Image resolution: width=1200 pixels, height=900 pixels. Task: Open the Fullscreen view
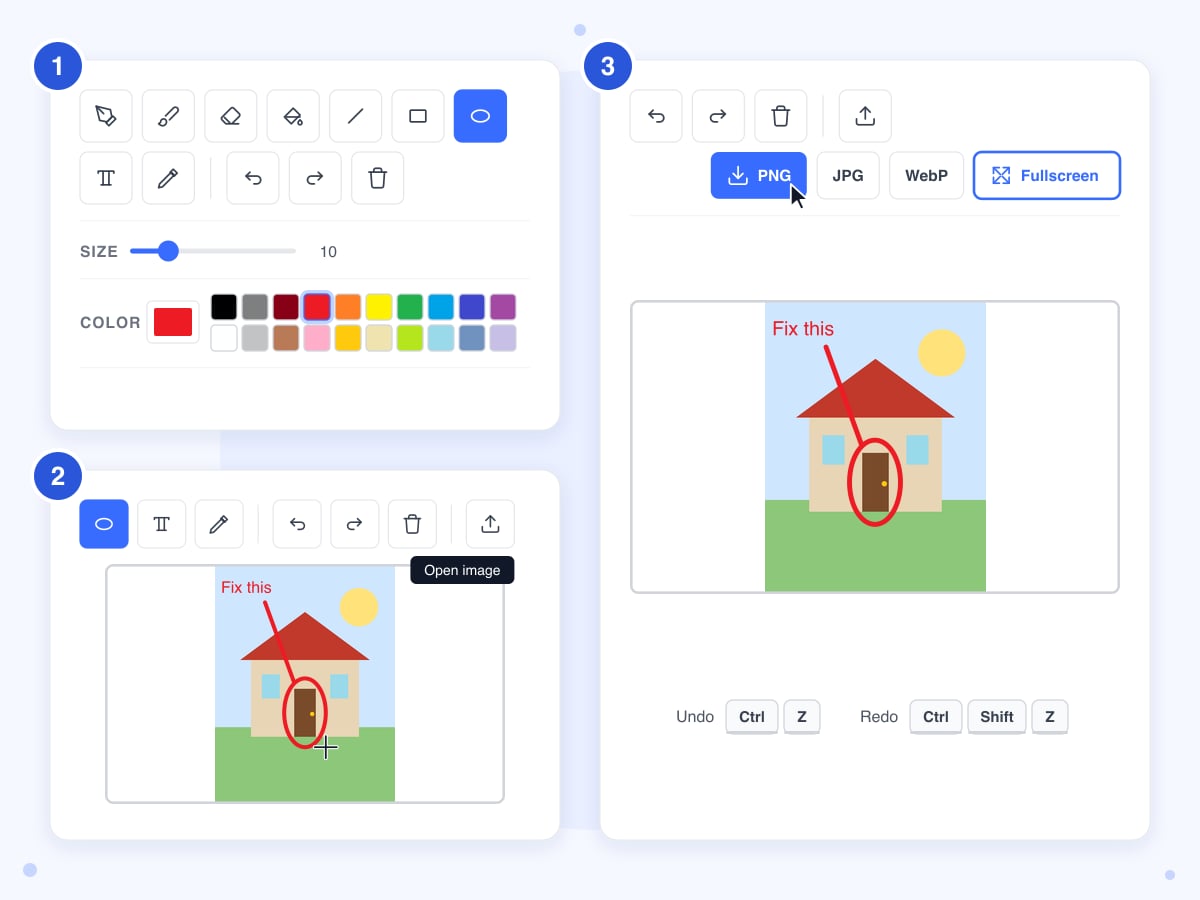[x=1047, y=175]
